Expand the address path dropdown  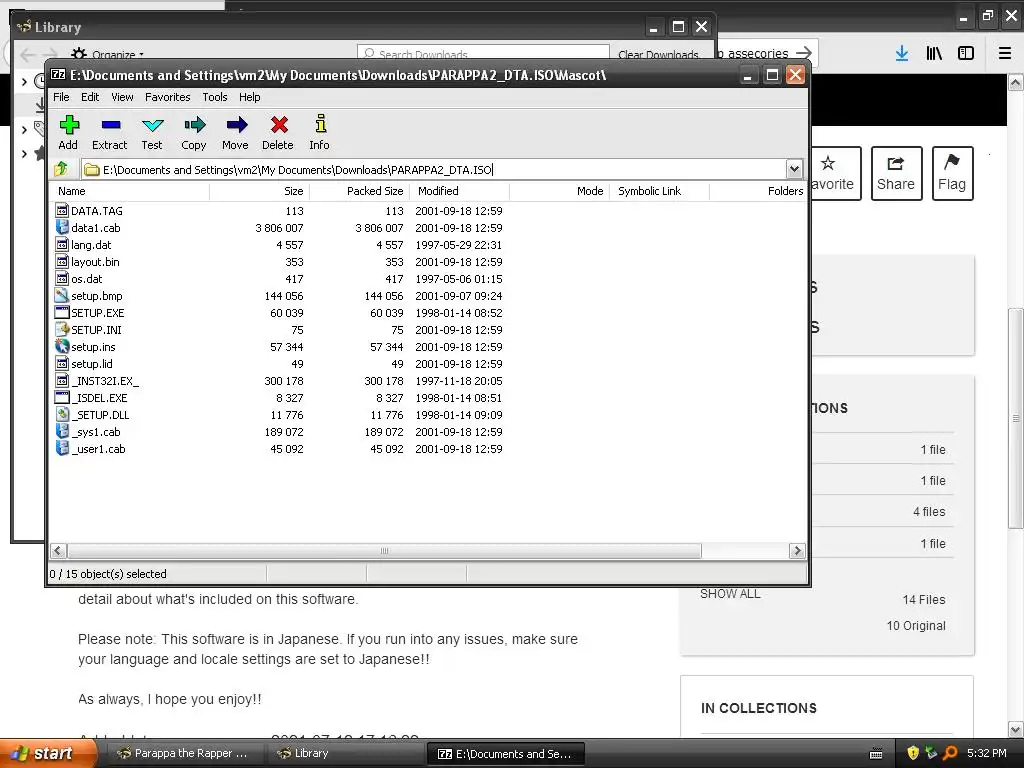[794, 170]
